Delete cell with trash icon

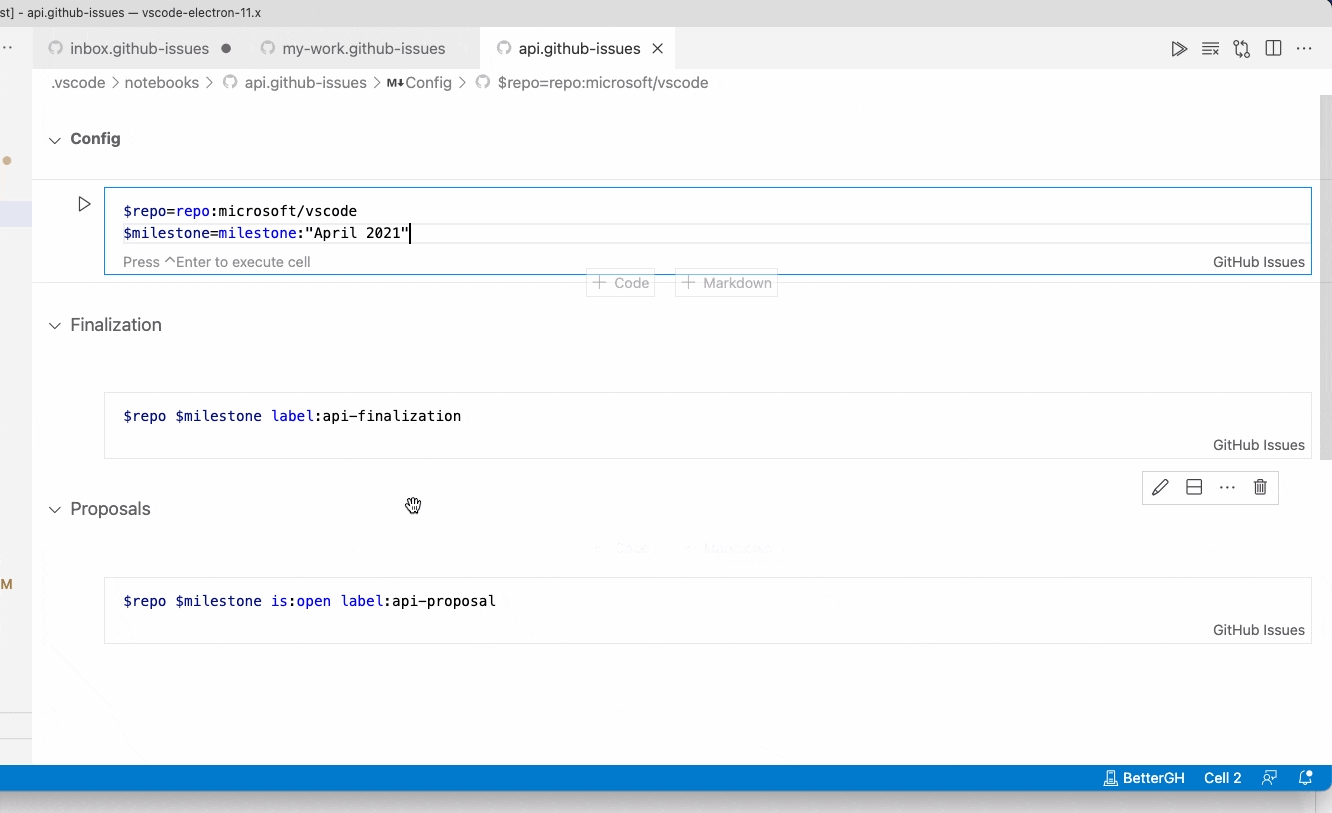coord(1260,487)
